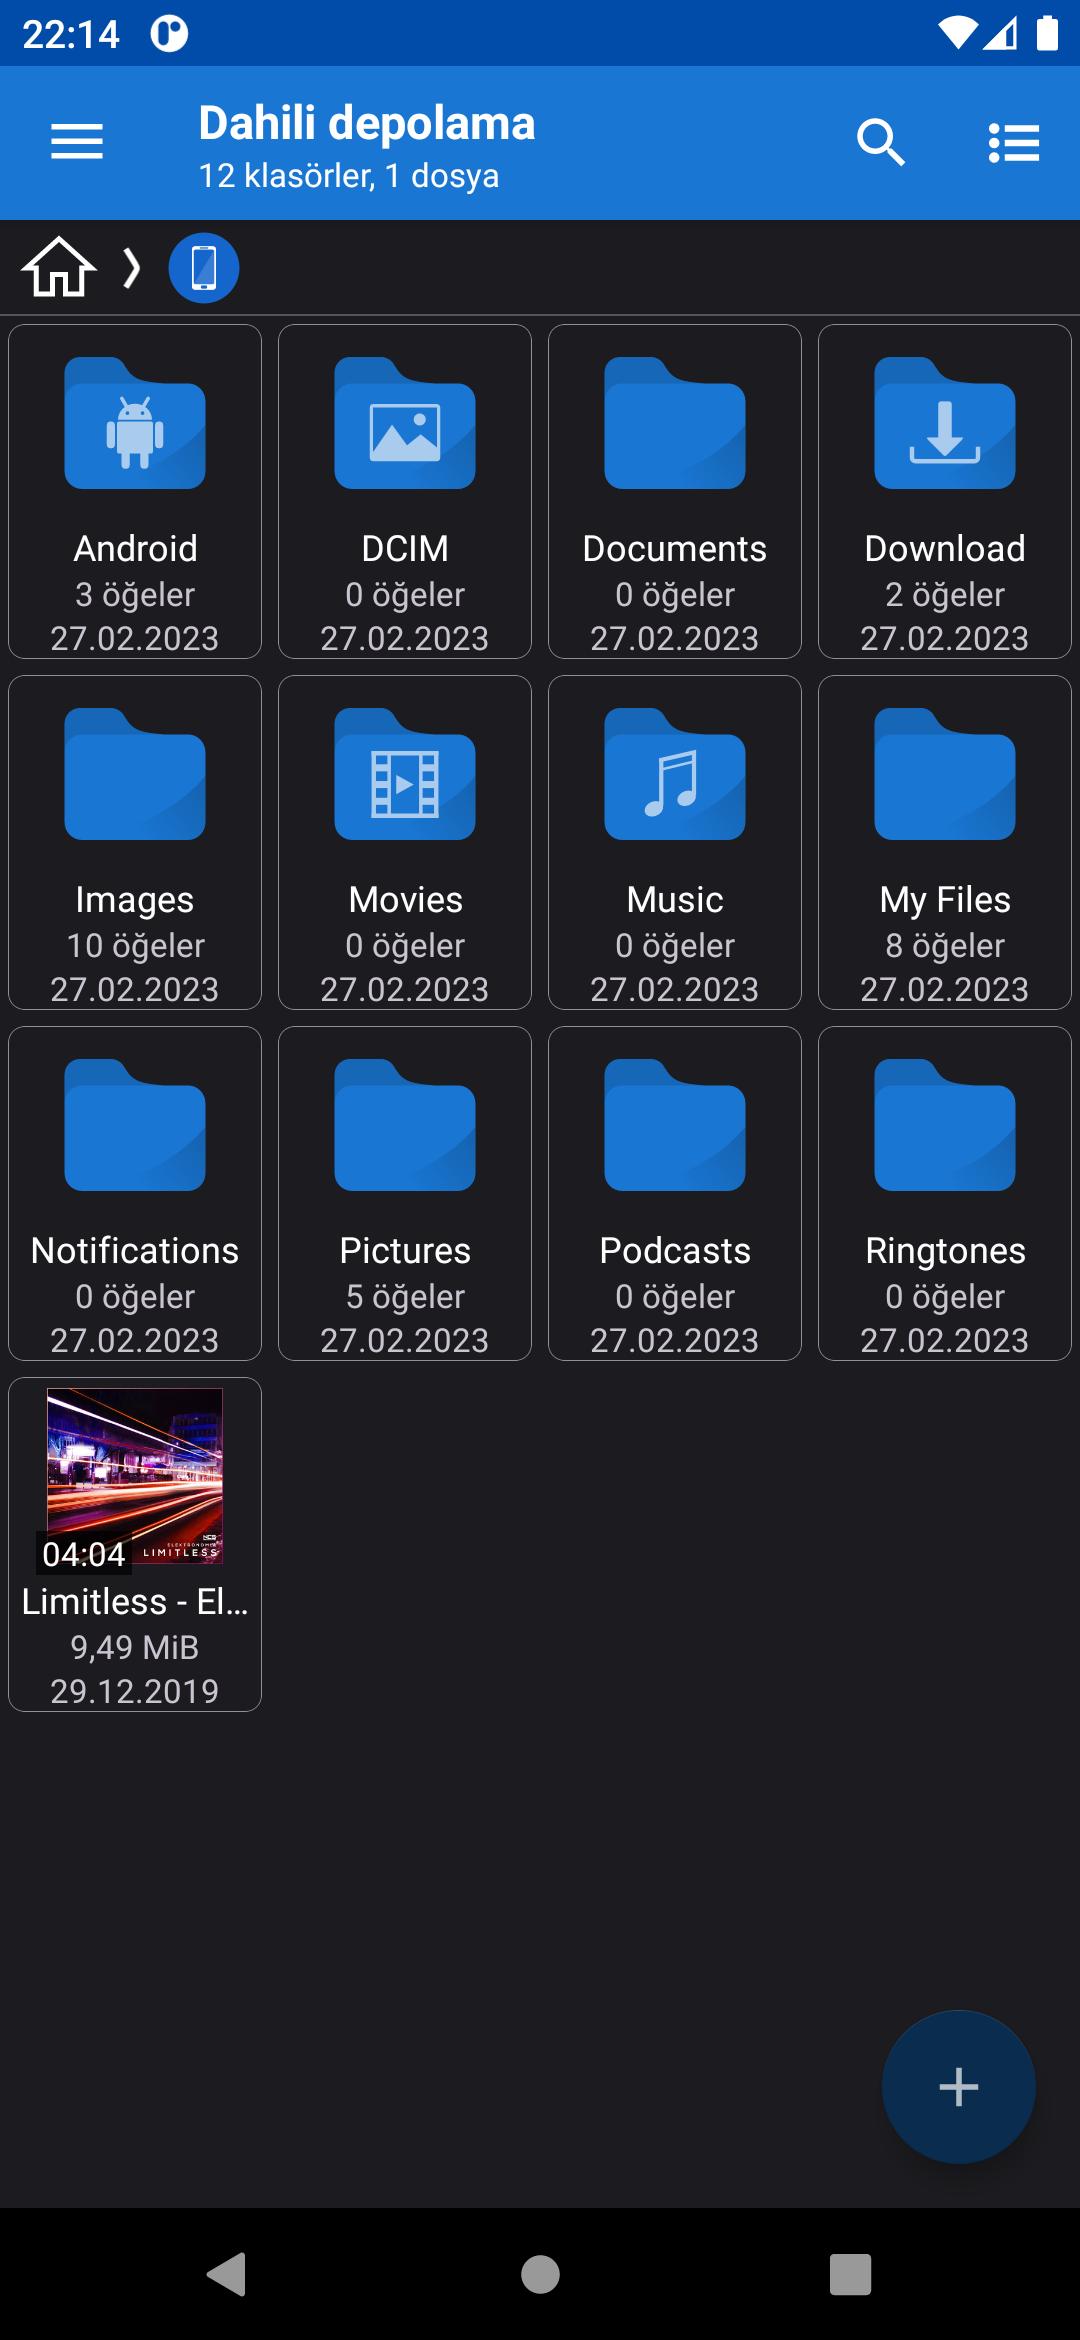
Task: Open the My Files folder icon
Action: pos(945,774)
